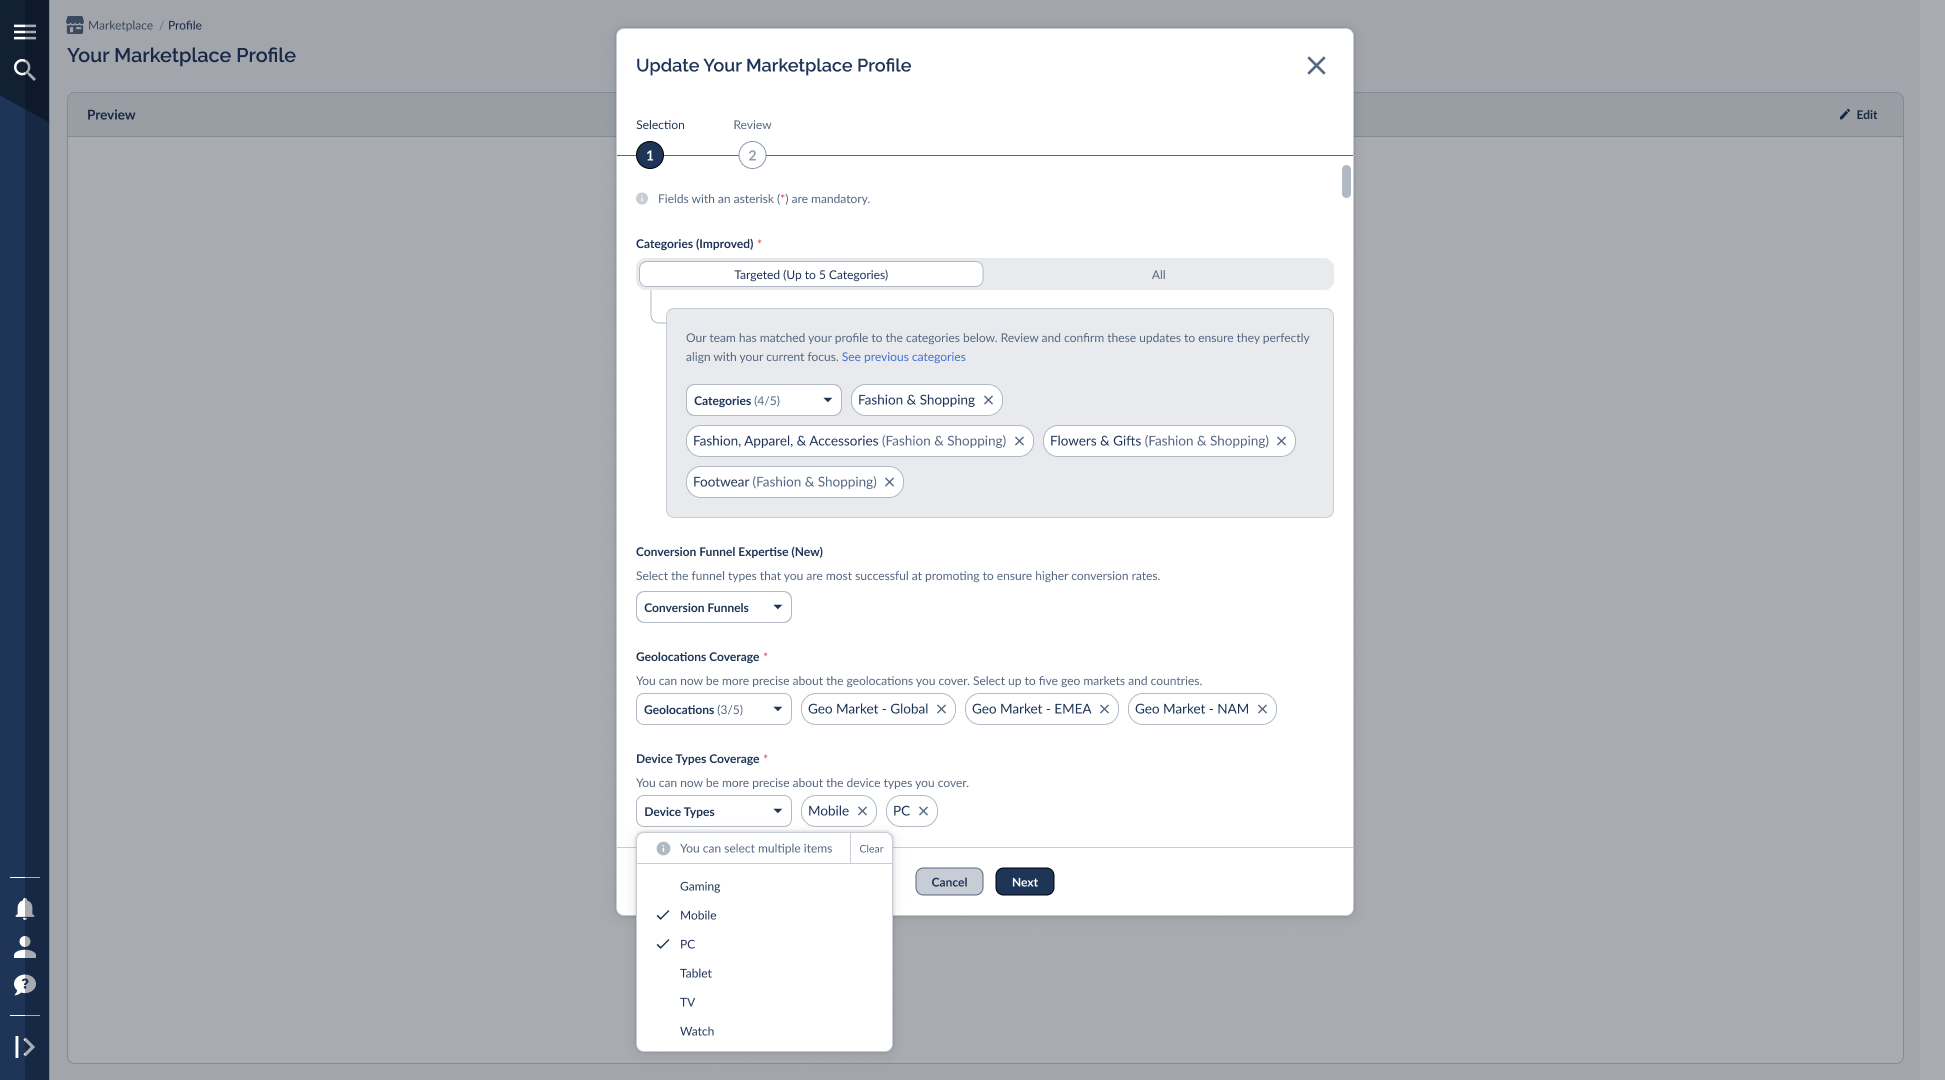Open notifications via the bell icon
This screenshot has width=1945, height=1080.
point(25,908)
